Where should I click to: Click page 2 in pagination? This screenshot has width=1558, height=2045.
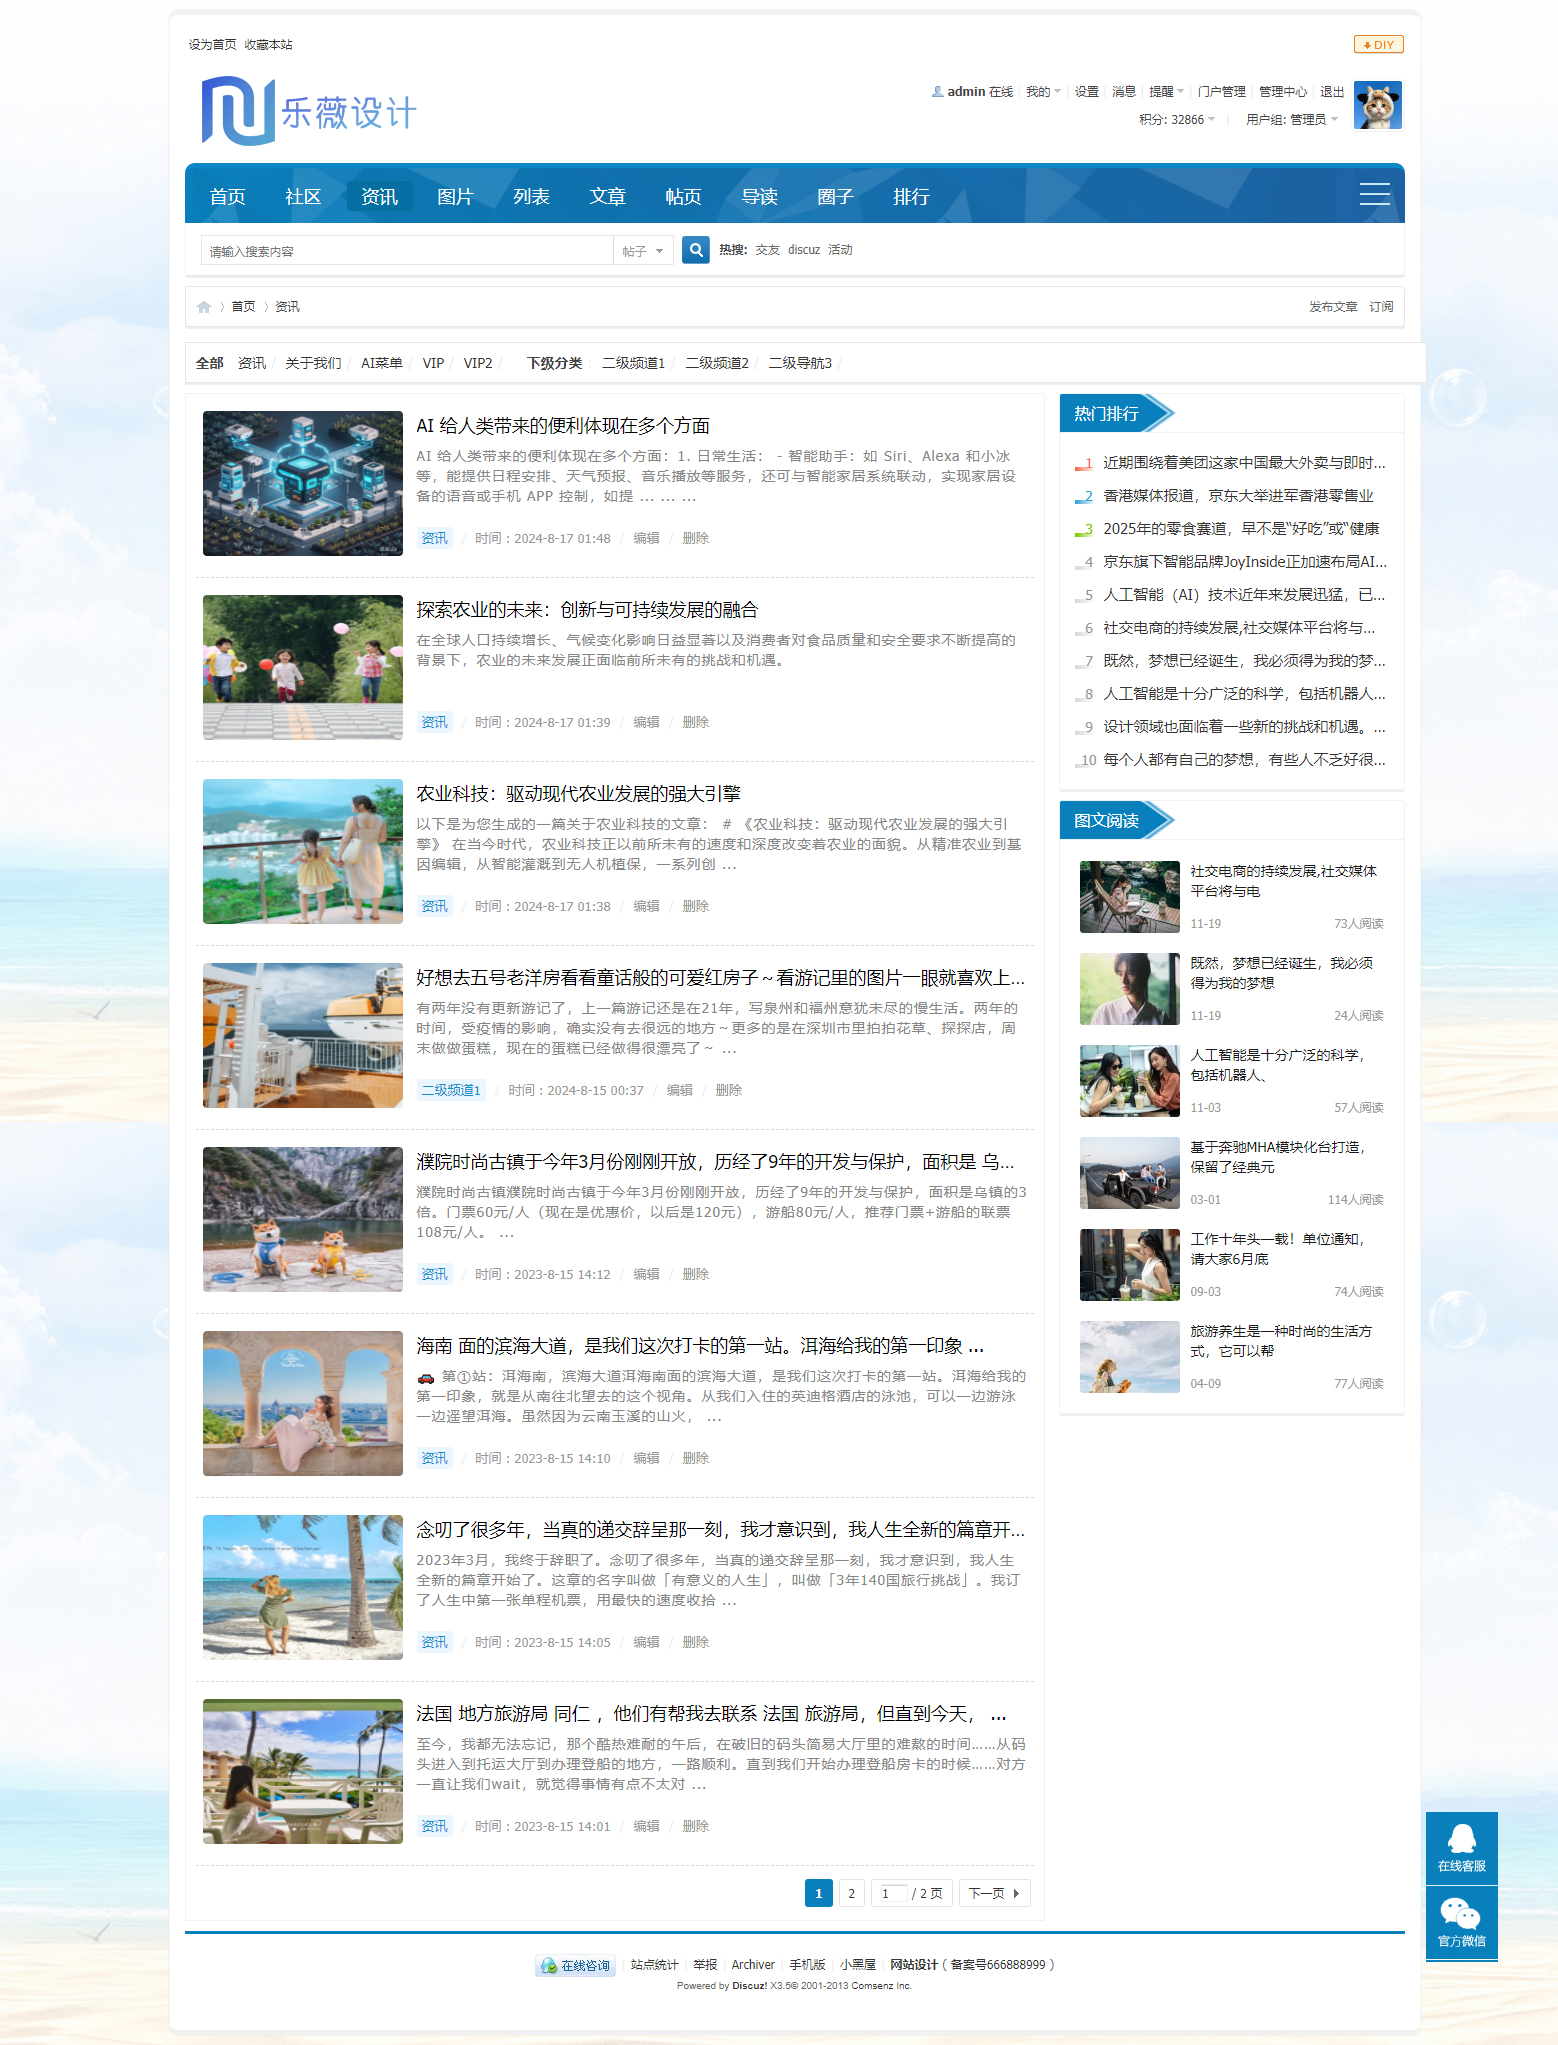coord(851,1893)
